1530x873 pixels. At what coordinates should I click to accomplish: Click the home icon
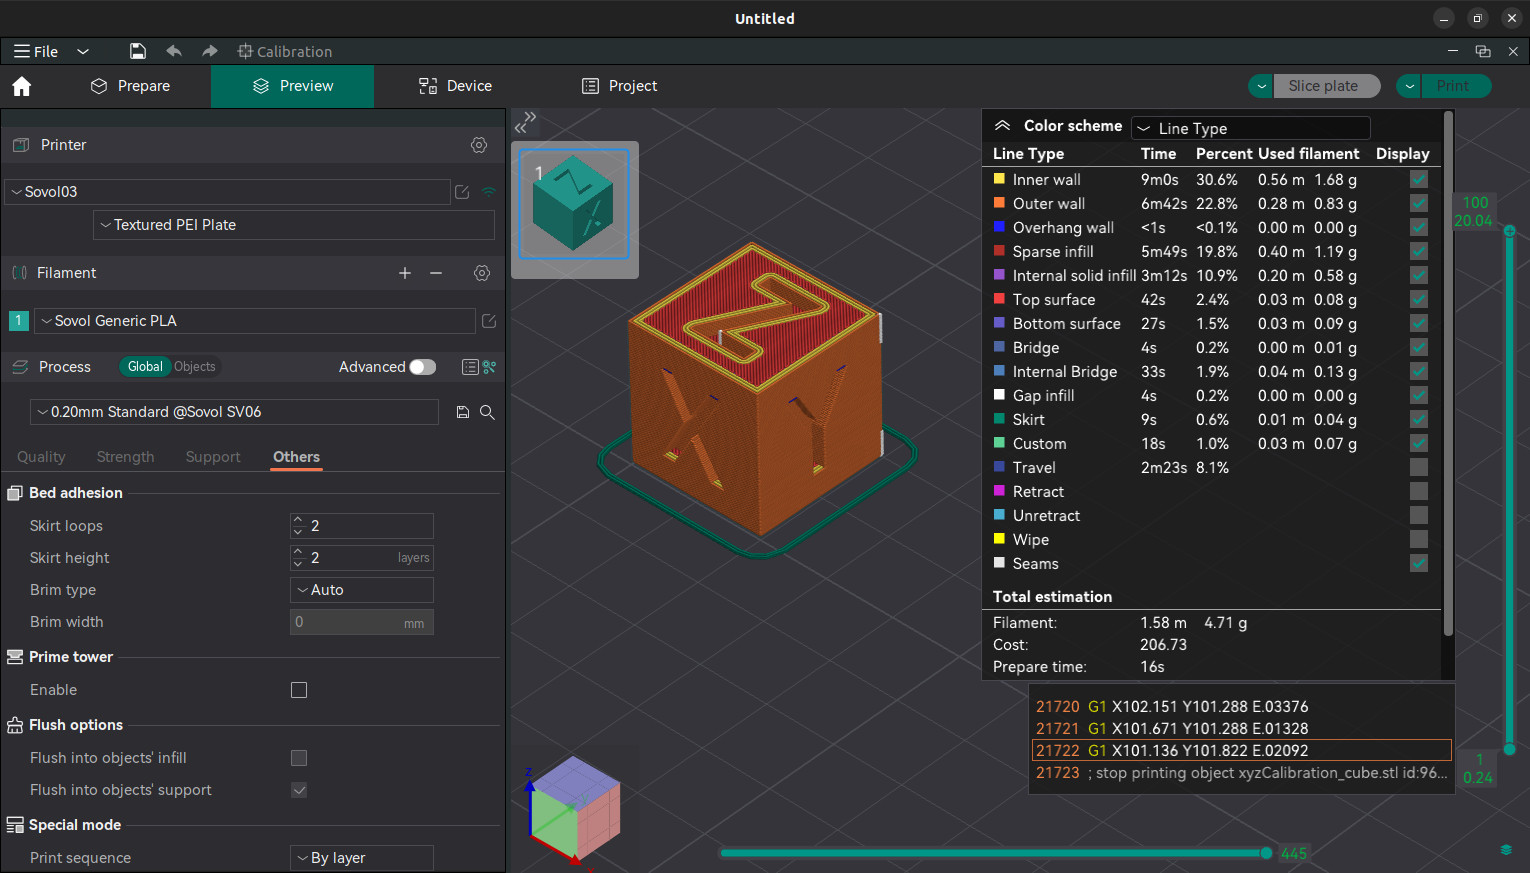22,86
